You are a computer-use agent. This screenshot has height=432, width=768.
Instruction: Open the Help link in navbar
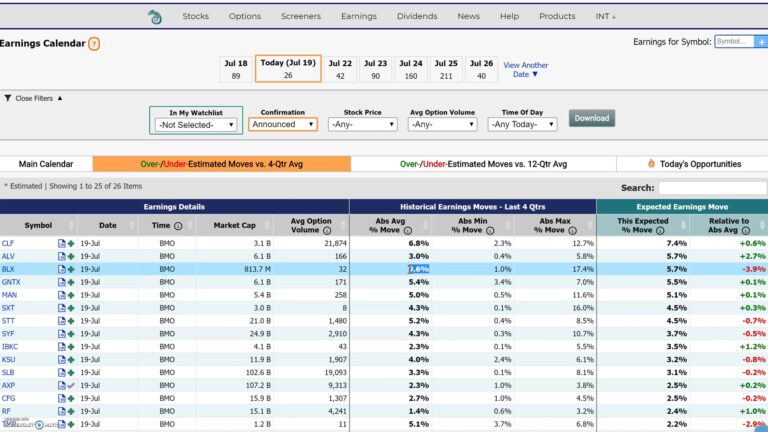(509, 16)
